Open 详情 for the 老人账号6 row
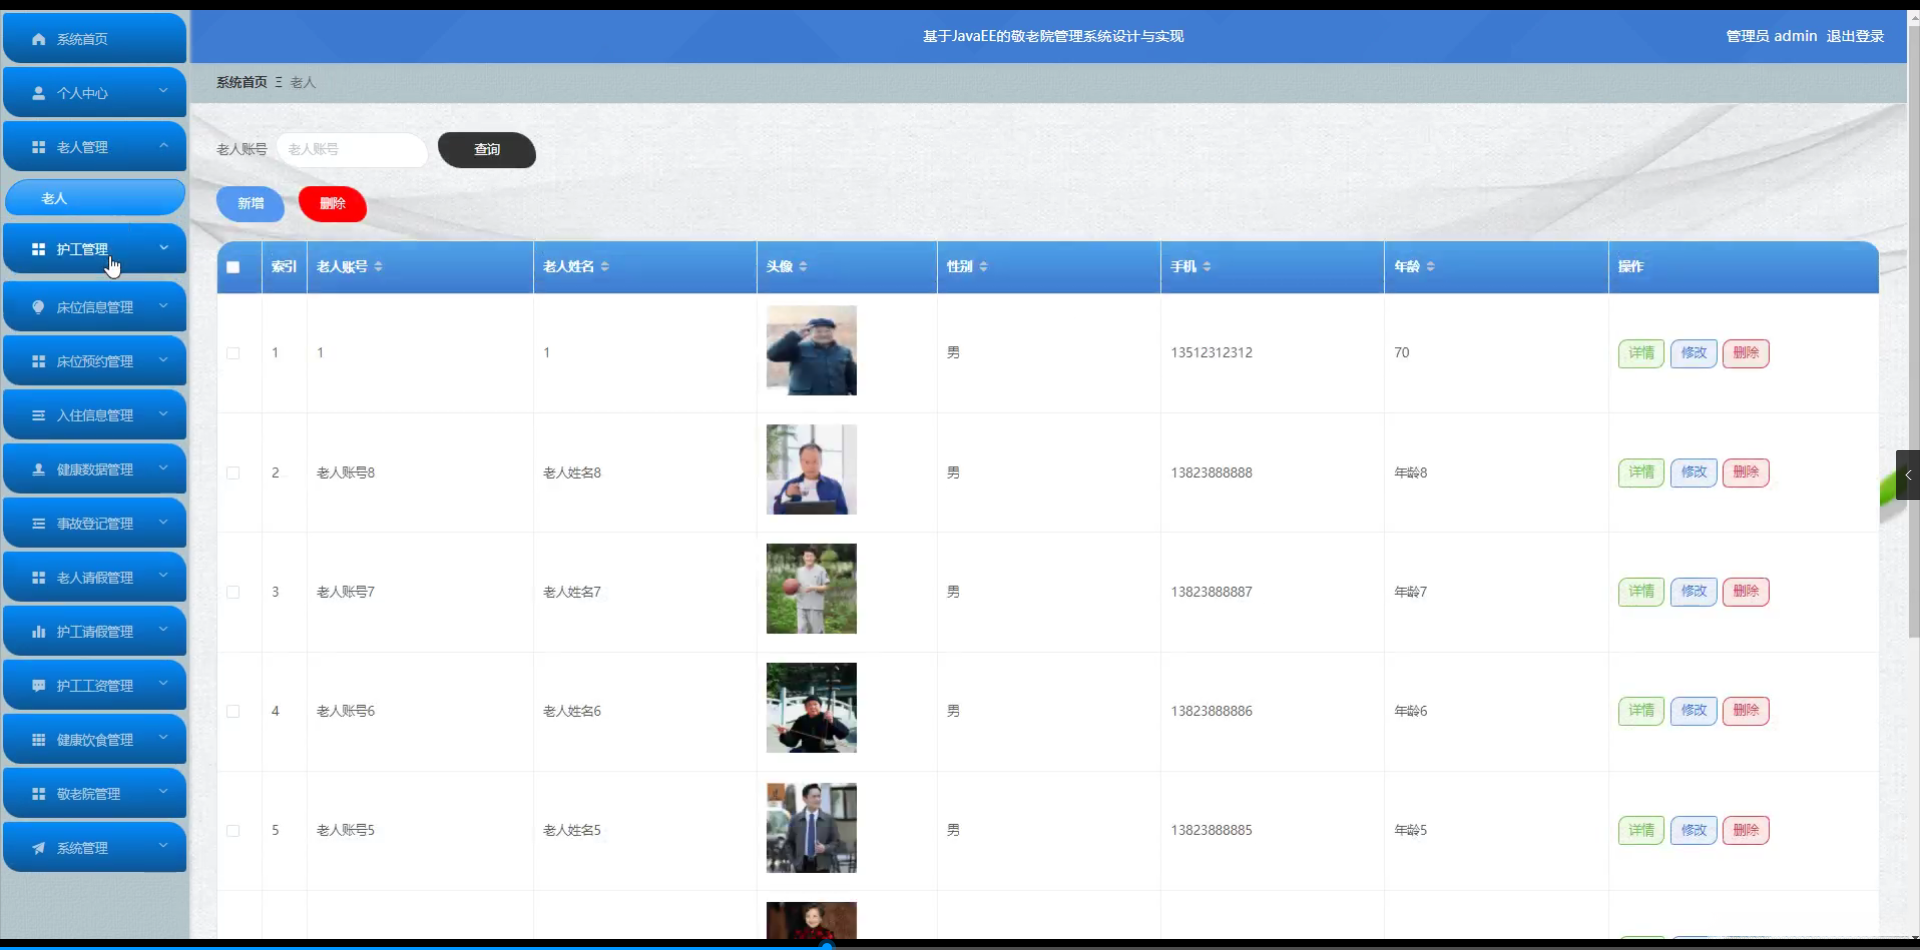Image resolution: width=1920 pixels, height=950 pixels. (1641, 710)
